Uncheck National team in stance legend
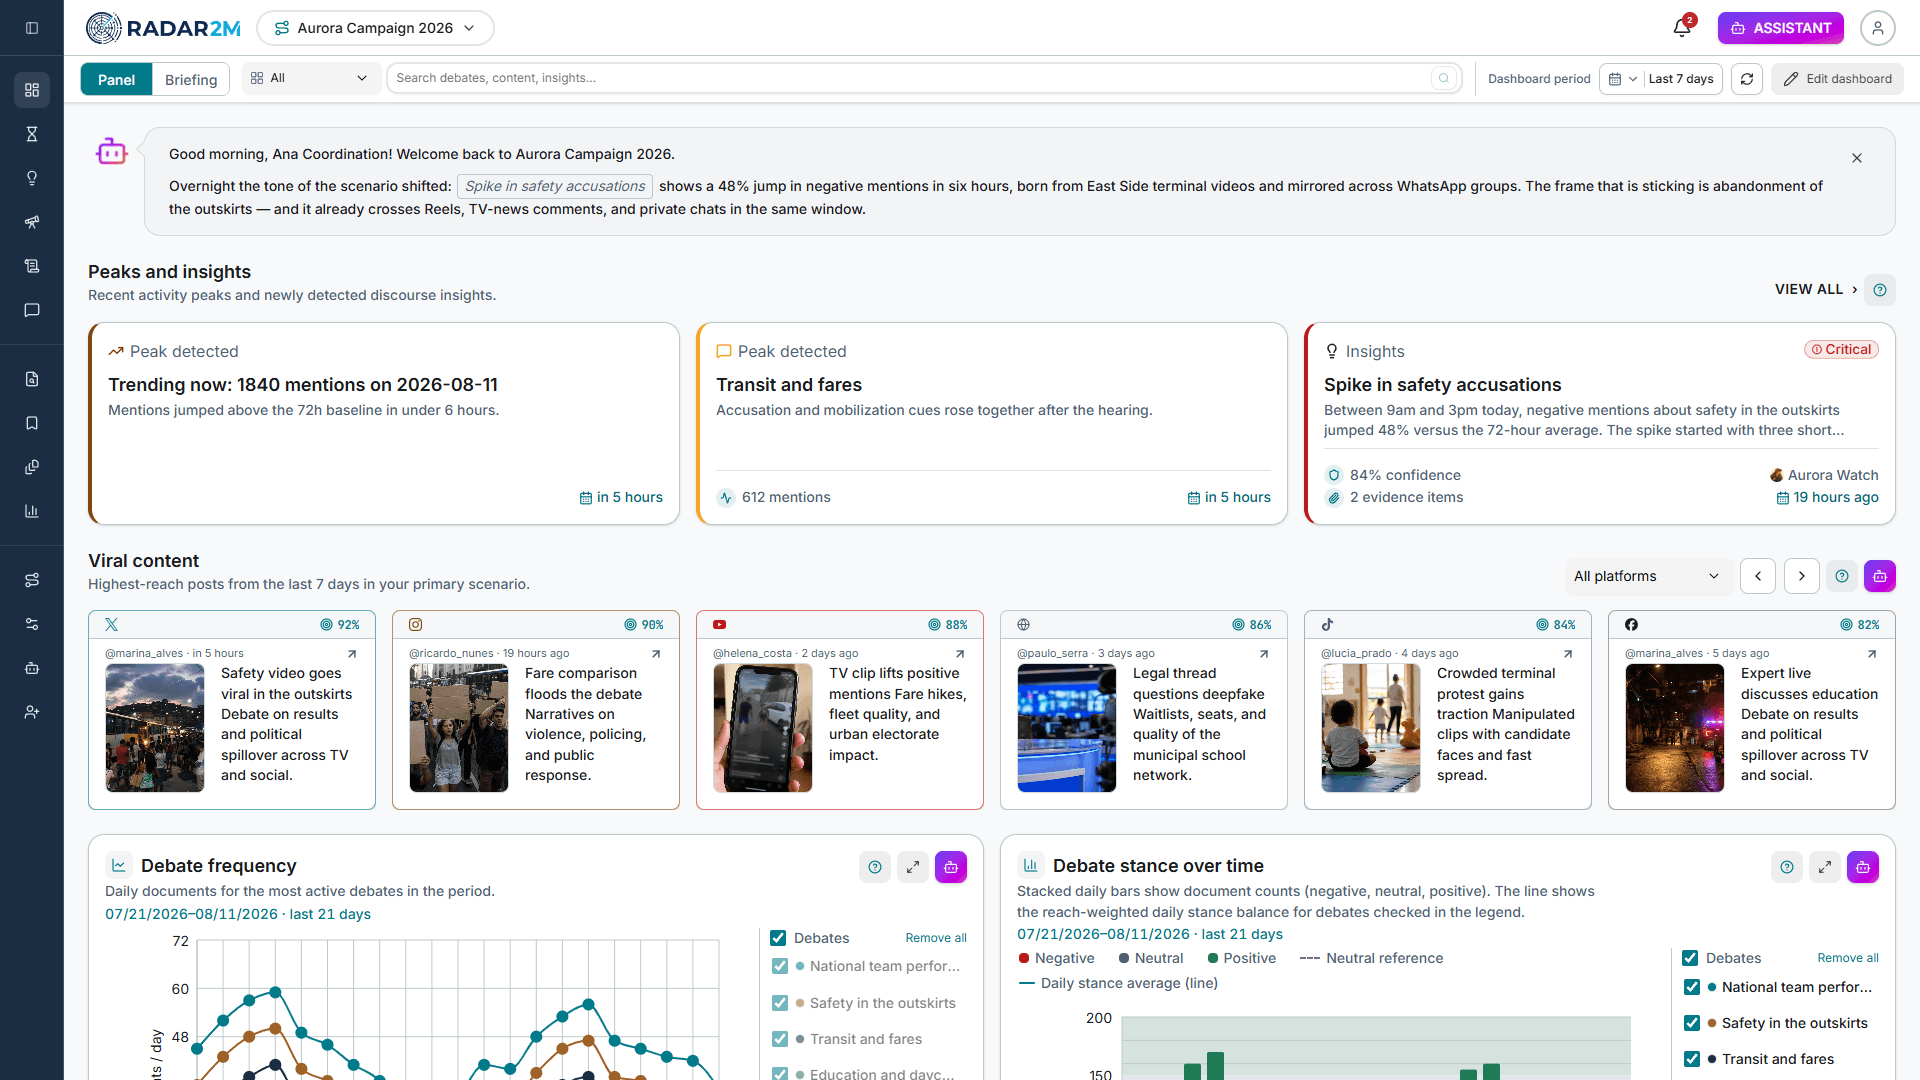This screenshot has height=1080, width=1920. 1692,987
